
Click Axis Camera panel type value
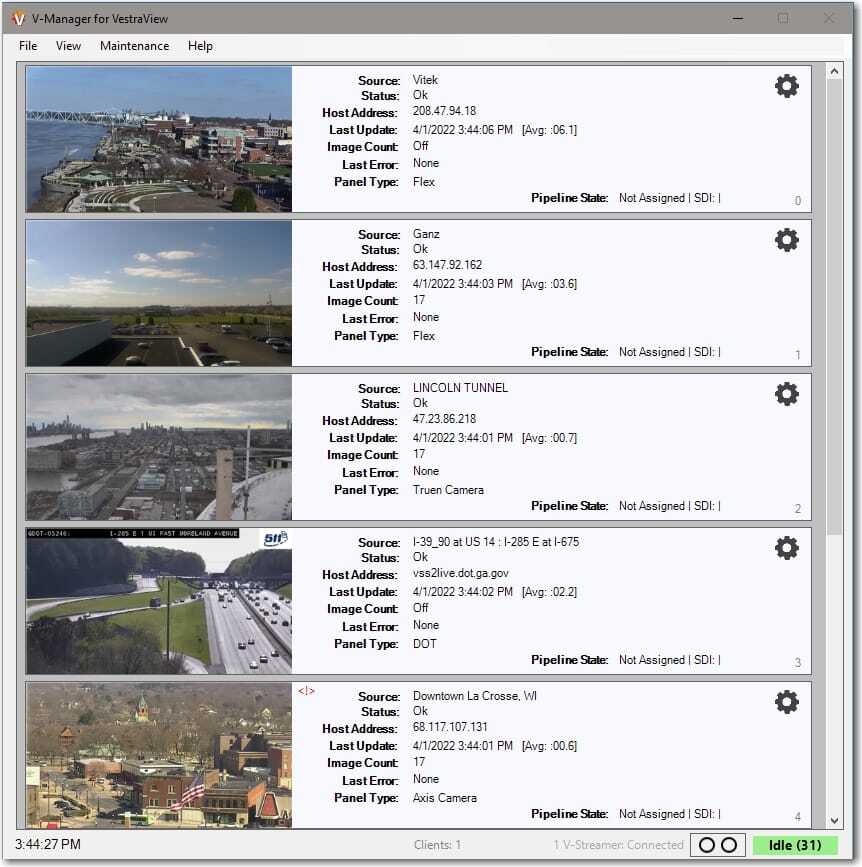tap(445, 798)
